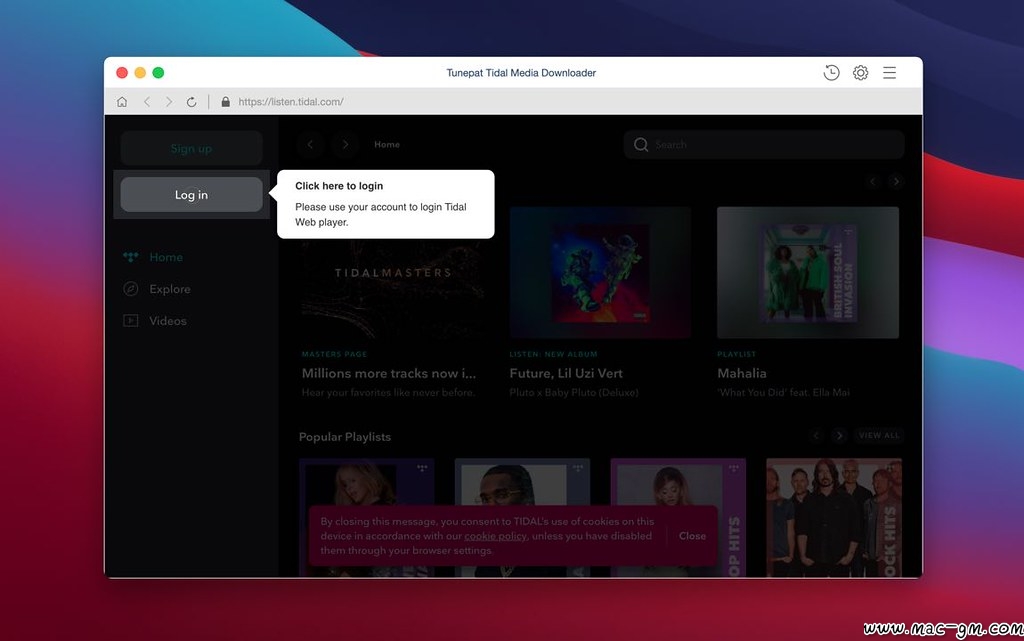Click the lock icon beside the URL
The image size is (1024, 641).
[225, 102]
